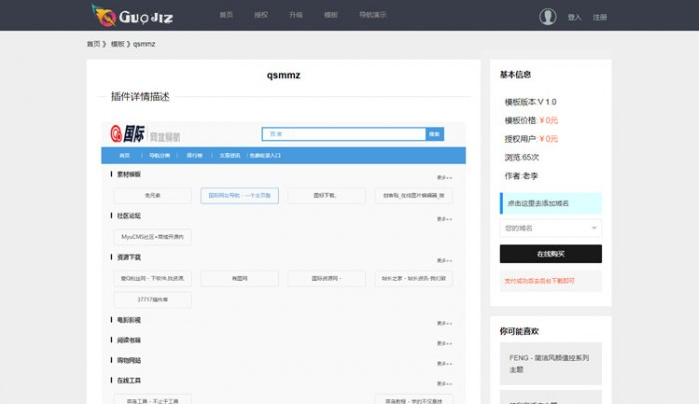Click the blue 点击这里去添加域名 notice

point(551,203)
